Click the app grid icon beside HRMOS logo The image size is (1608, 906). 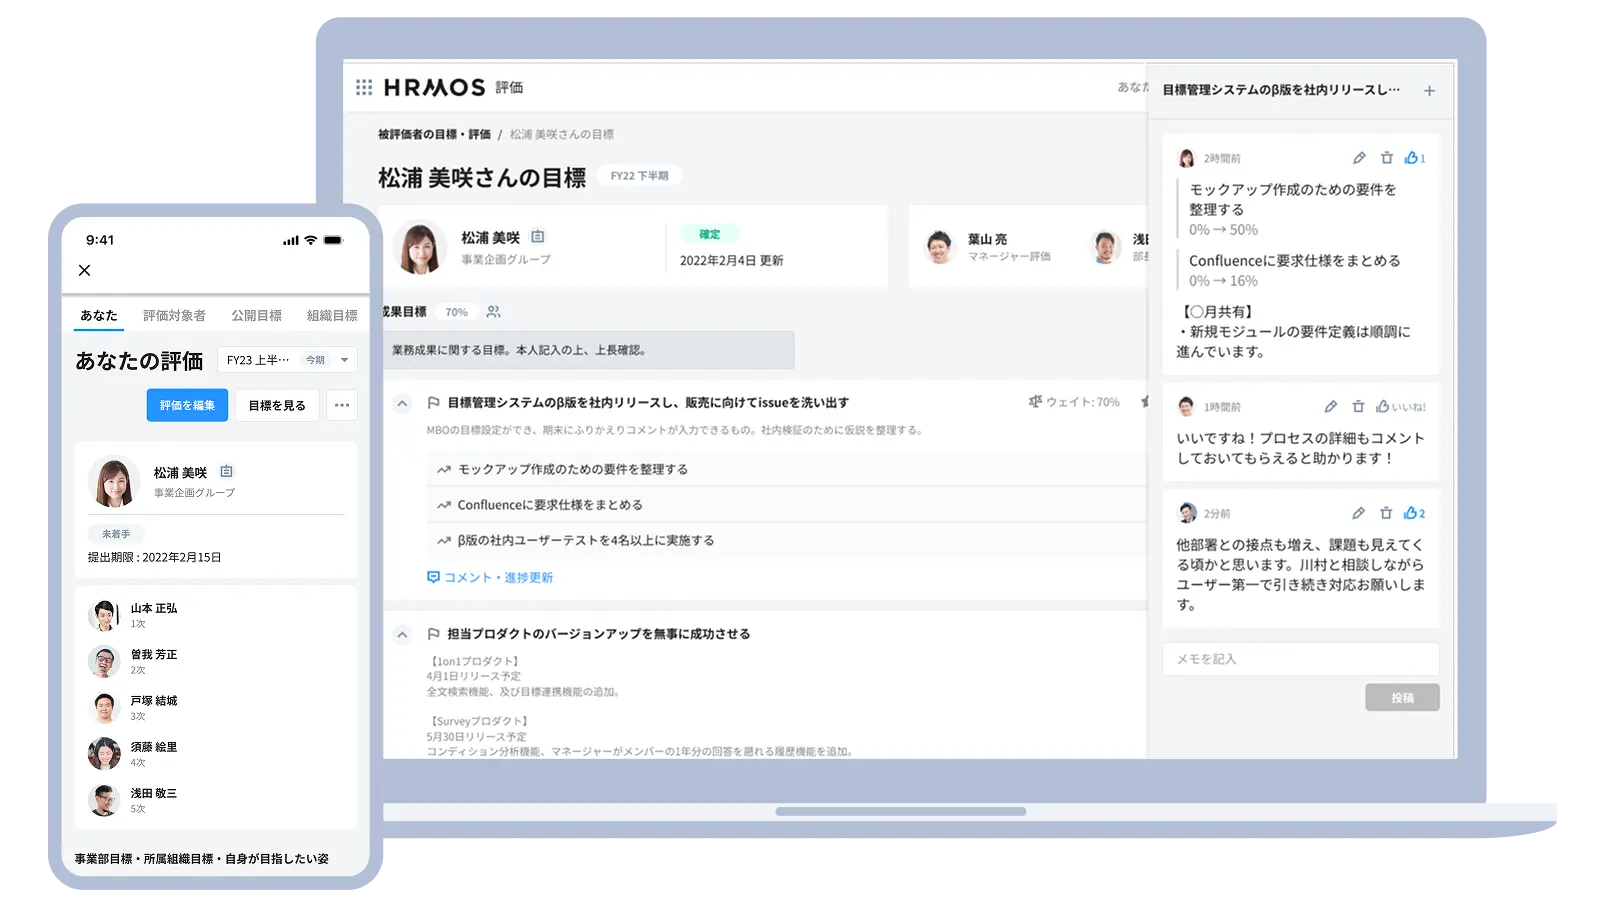click(363, 87)
